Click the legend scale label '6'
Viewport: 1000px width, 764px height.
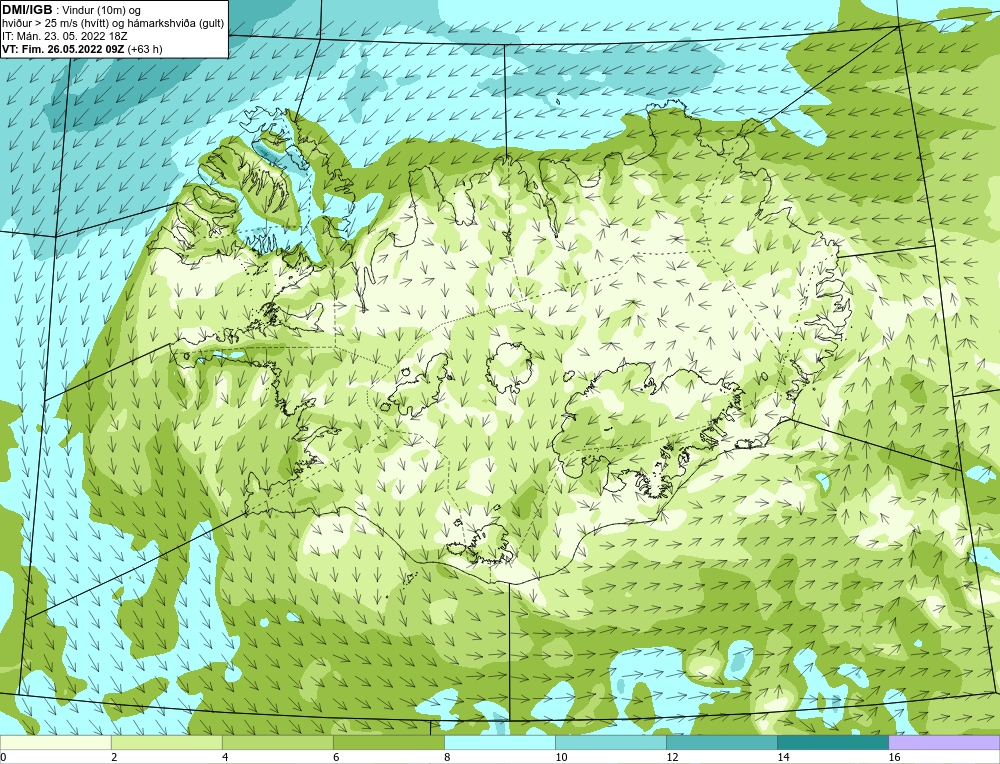(x=336, y=757)
